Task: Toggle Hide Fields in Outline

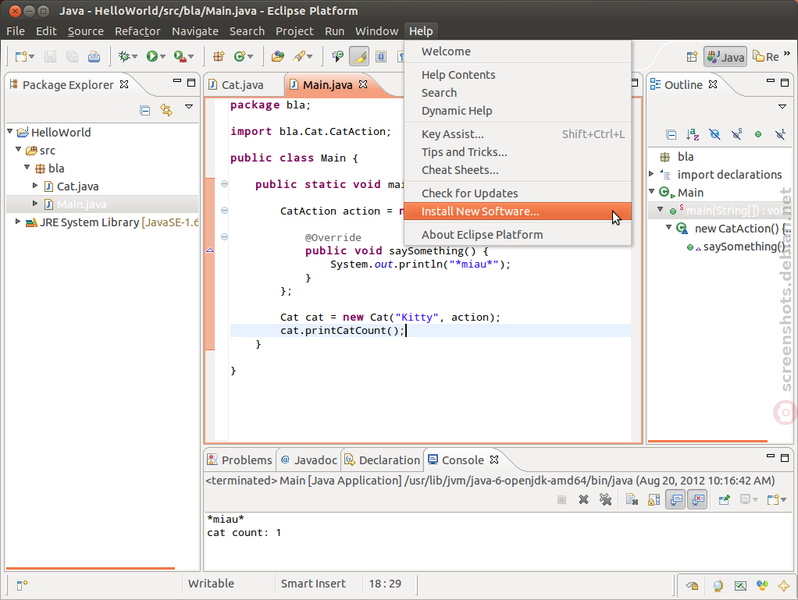Action: pyautogui.click(x=715, y=134)
